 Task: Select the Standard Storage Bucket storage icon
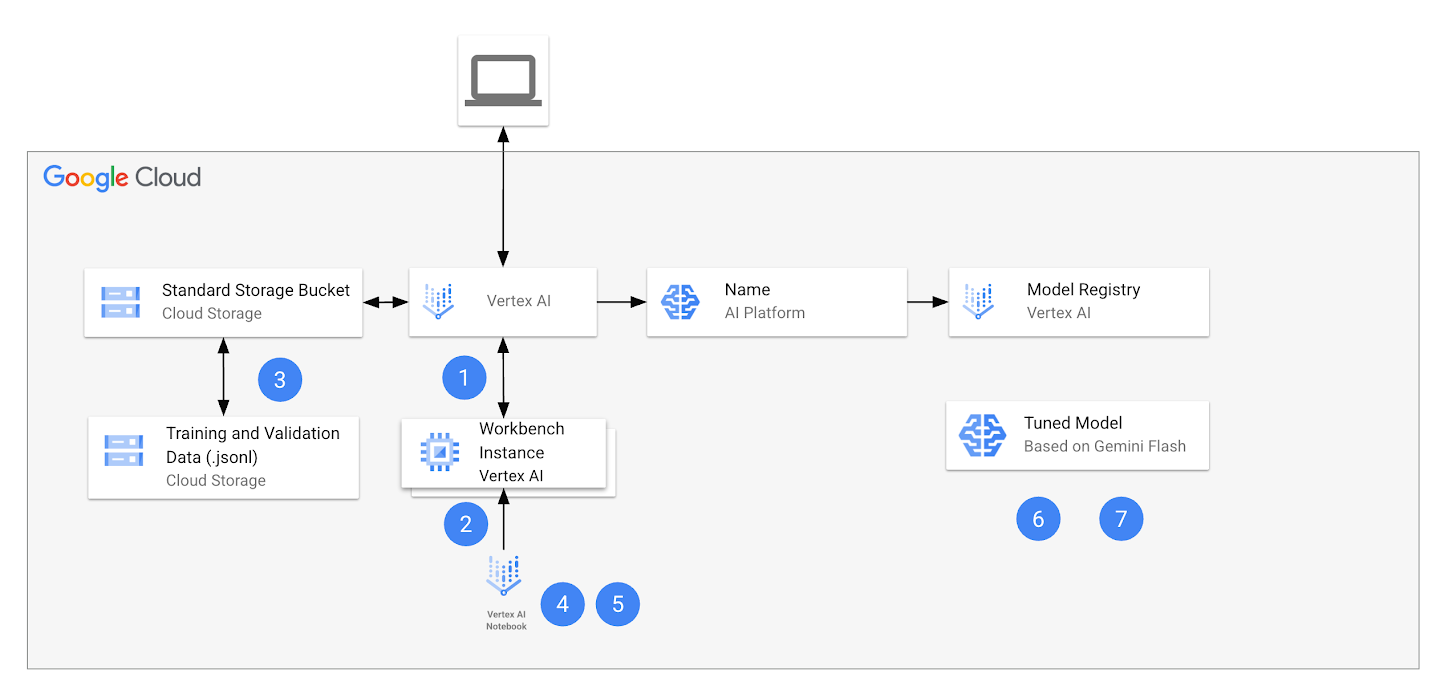point(121,302)
